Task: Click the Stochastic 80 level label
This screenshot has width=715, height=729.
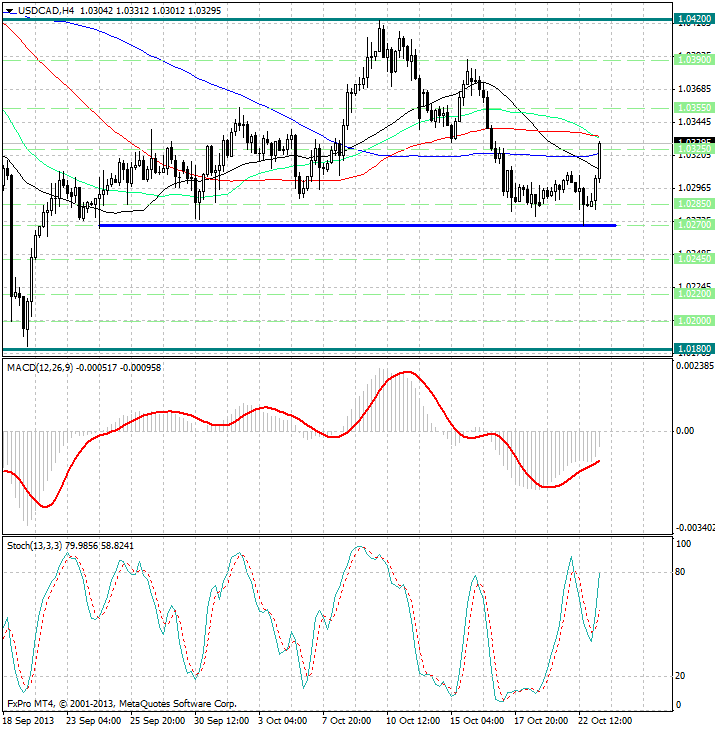Action: point(680,572)
